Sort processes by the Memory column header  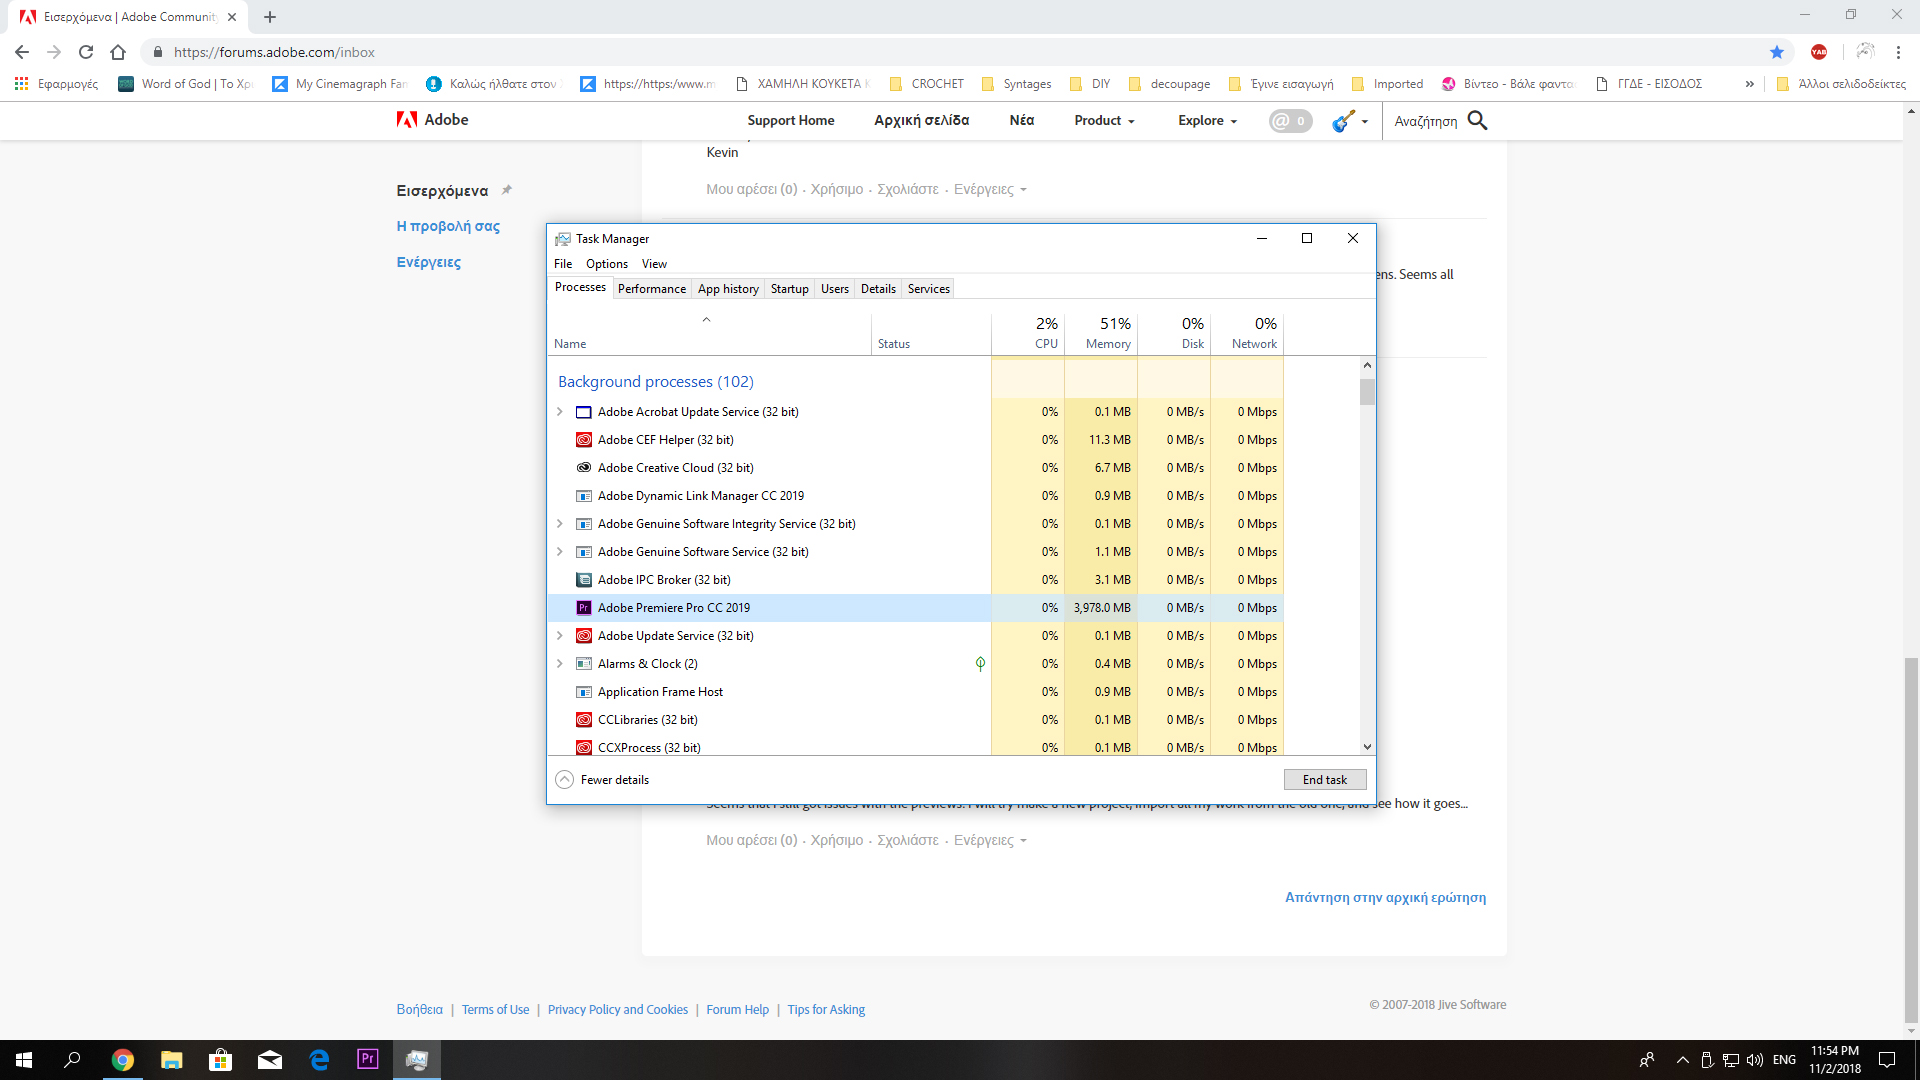(1101, 334)
